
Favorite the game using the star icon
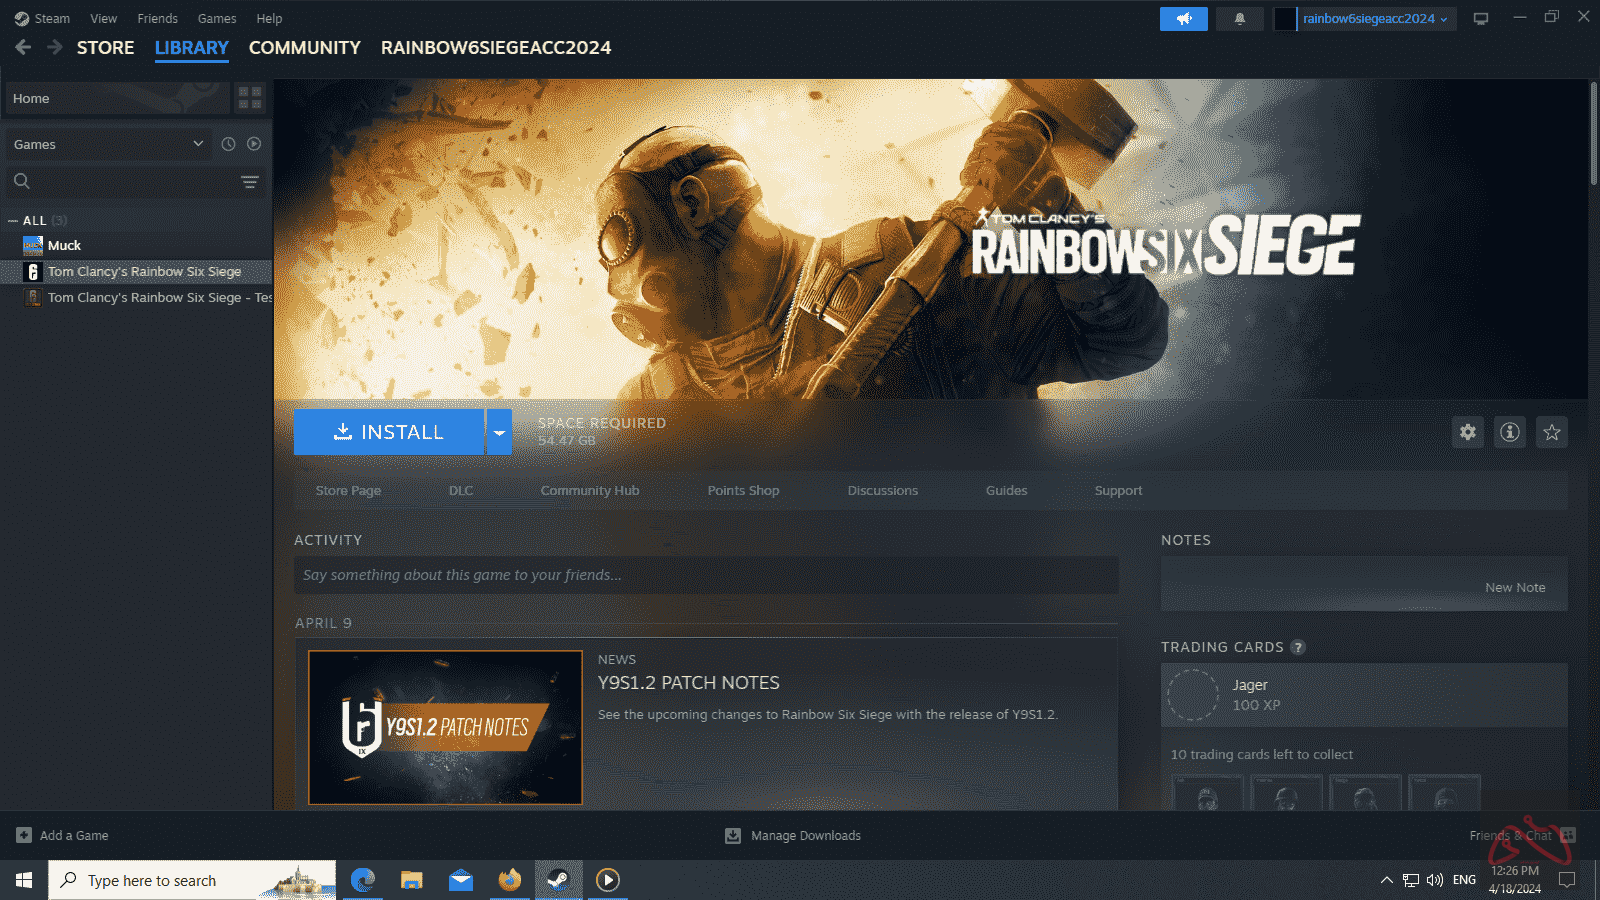pyautogui.click(x=1552, y=432)
